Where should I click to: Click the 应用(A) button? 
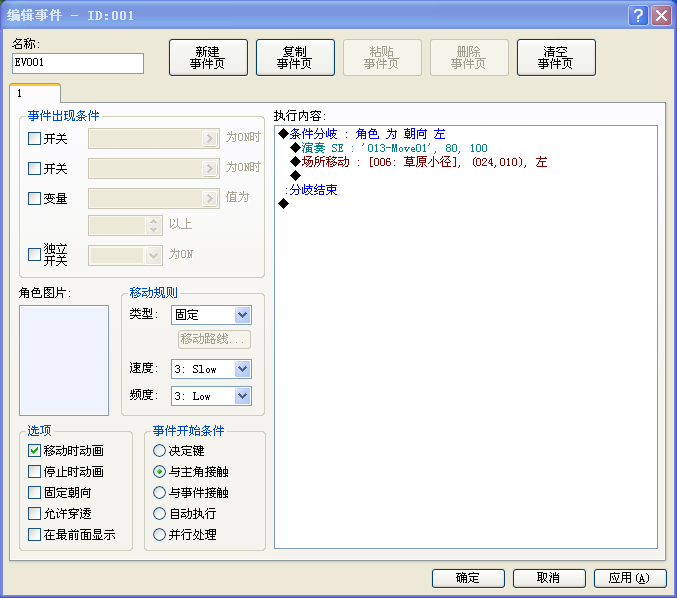coord(630,578)
